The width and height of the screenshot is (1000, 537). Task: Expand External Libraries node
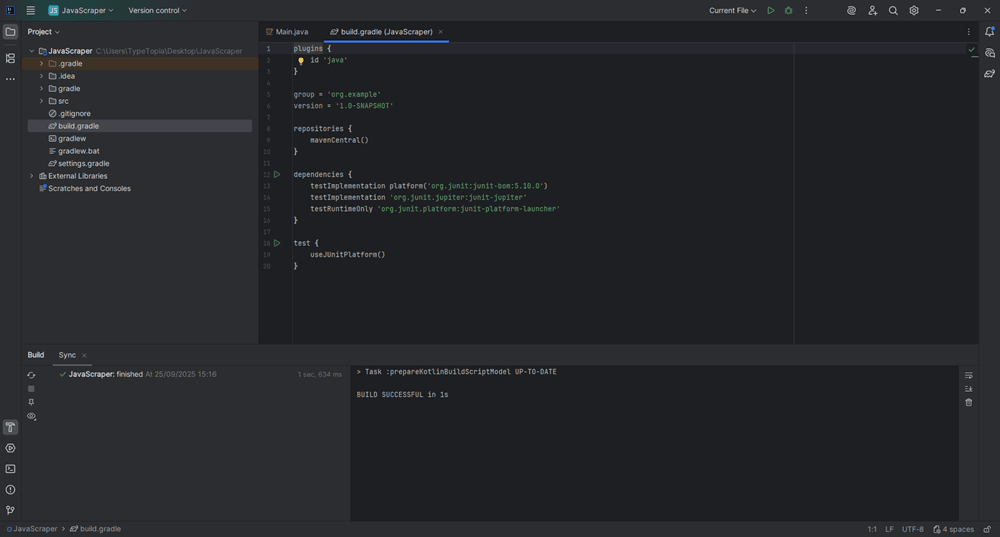[x=31, y=176]
